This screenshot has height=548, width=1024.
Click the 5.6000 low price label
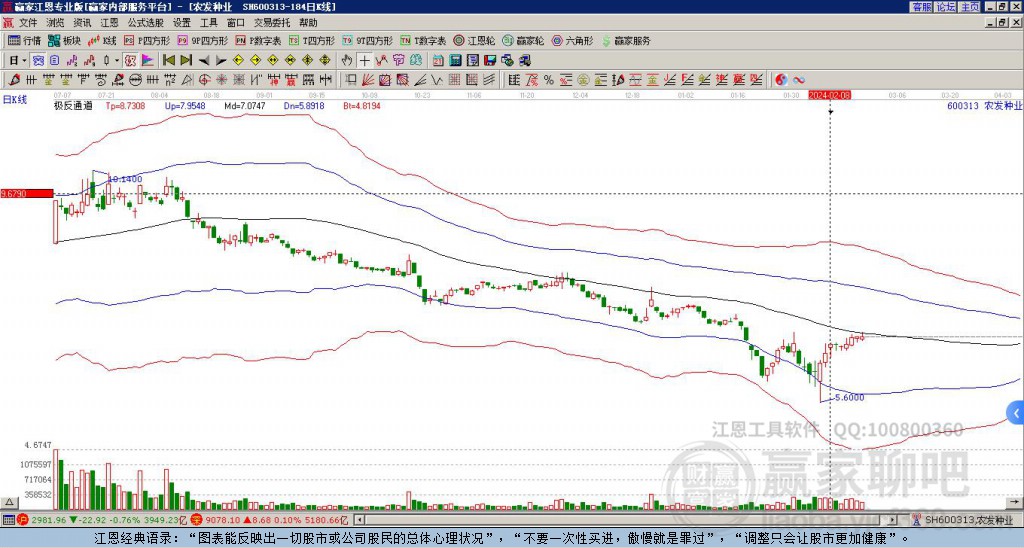(x=850, y=397)
